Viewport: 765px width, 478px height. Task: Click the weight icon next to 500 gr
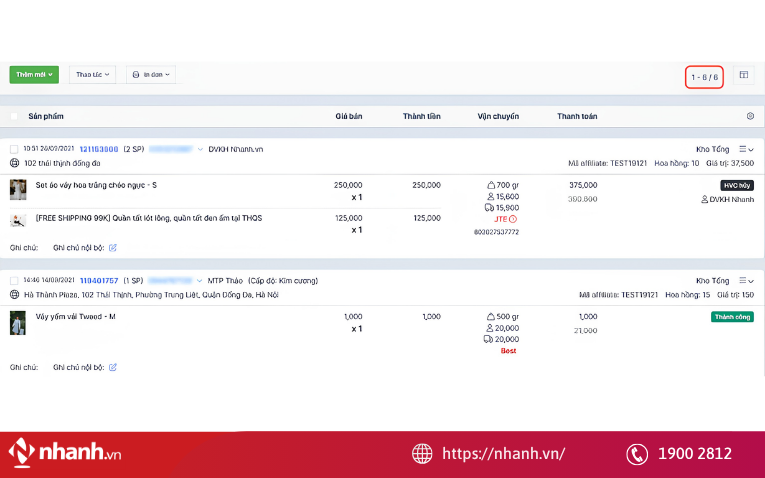491,317
